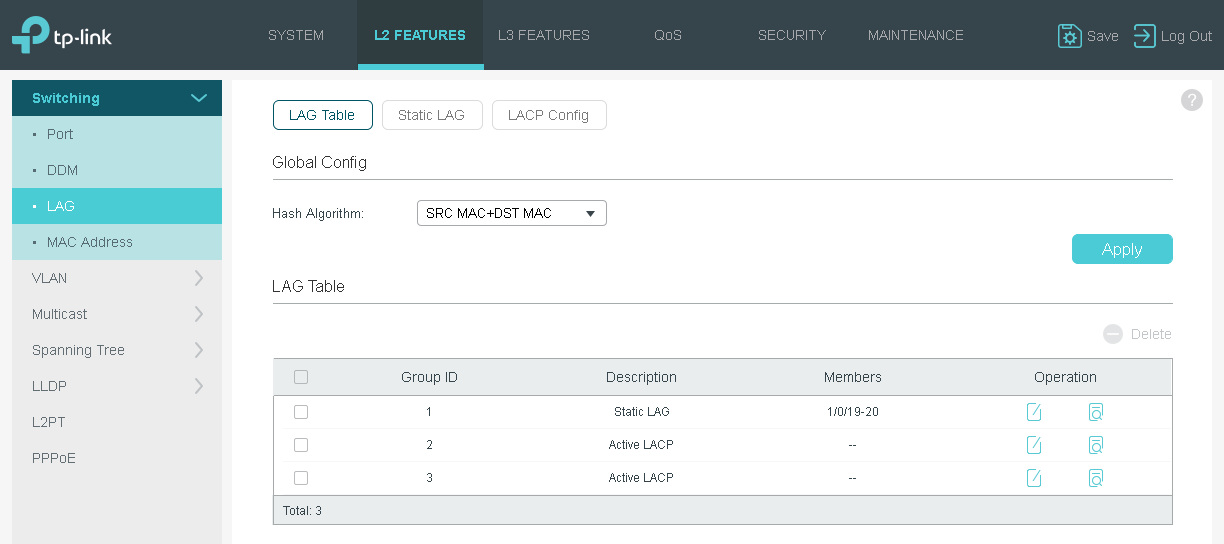Image resolution: width=1224 pixels, height=544 pixels.
Task: Check the select-all box in table header
Action: click(301, 377)
